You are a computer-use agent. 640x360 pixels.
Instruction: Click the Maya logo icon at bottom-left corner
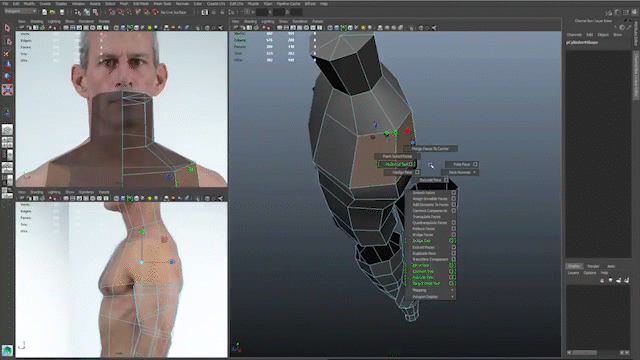point(7,350)
